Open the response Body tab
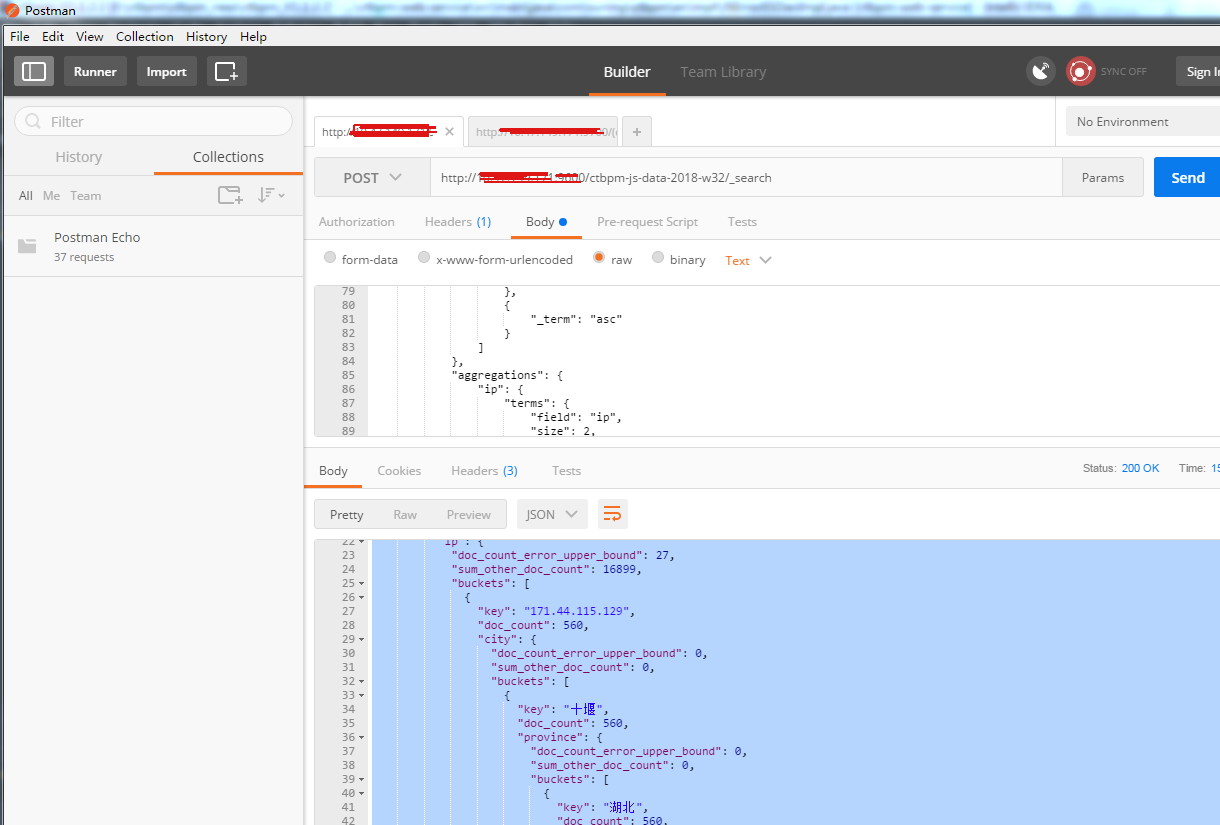This screenshot has width=1220, height=825. coord(333,470)
